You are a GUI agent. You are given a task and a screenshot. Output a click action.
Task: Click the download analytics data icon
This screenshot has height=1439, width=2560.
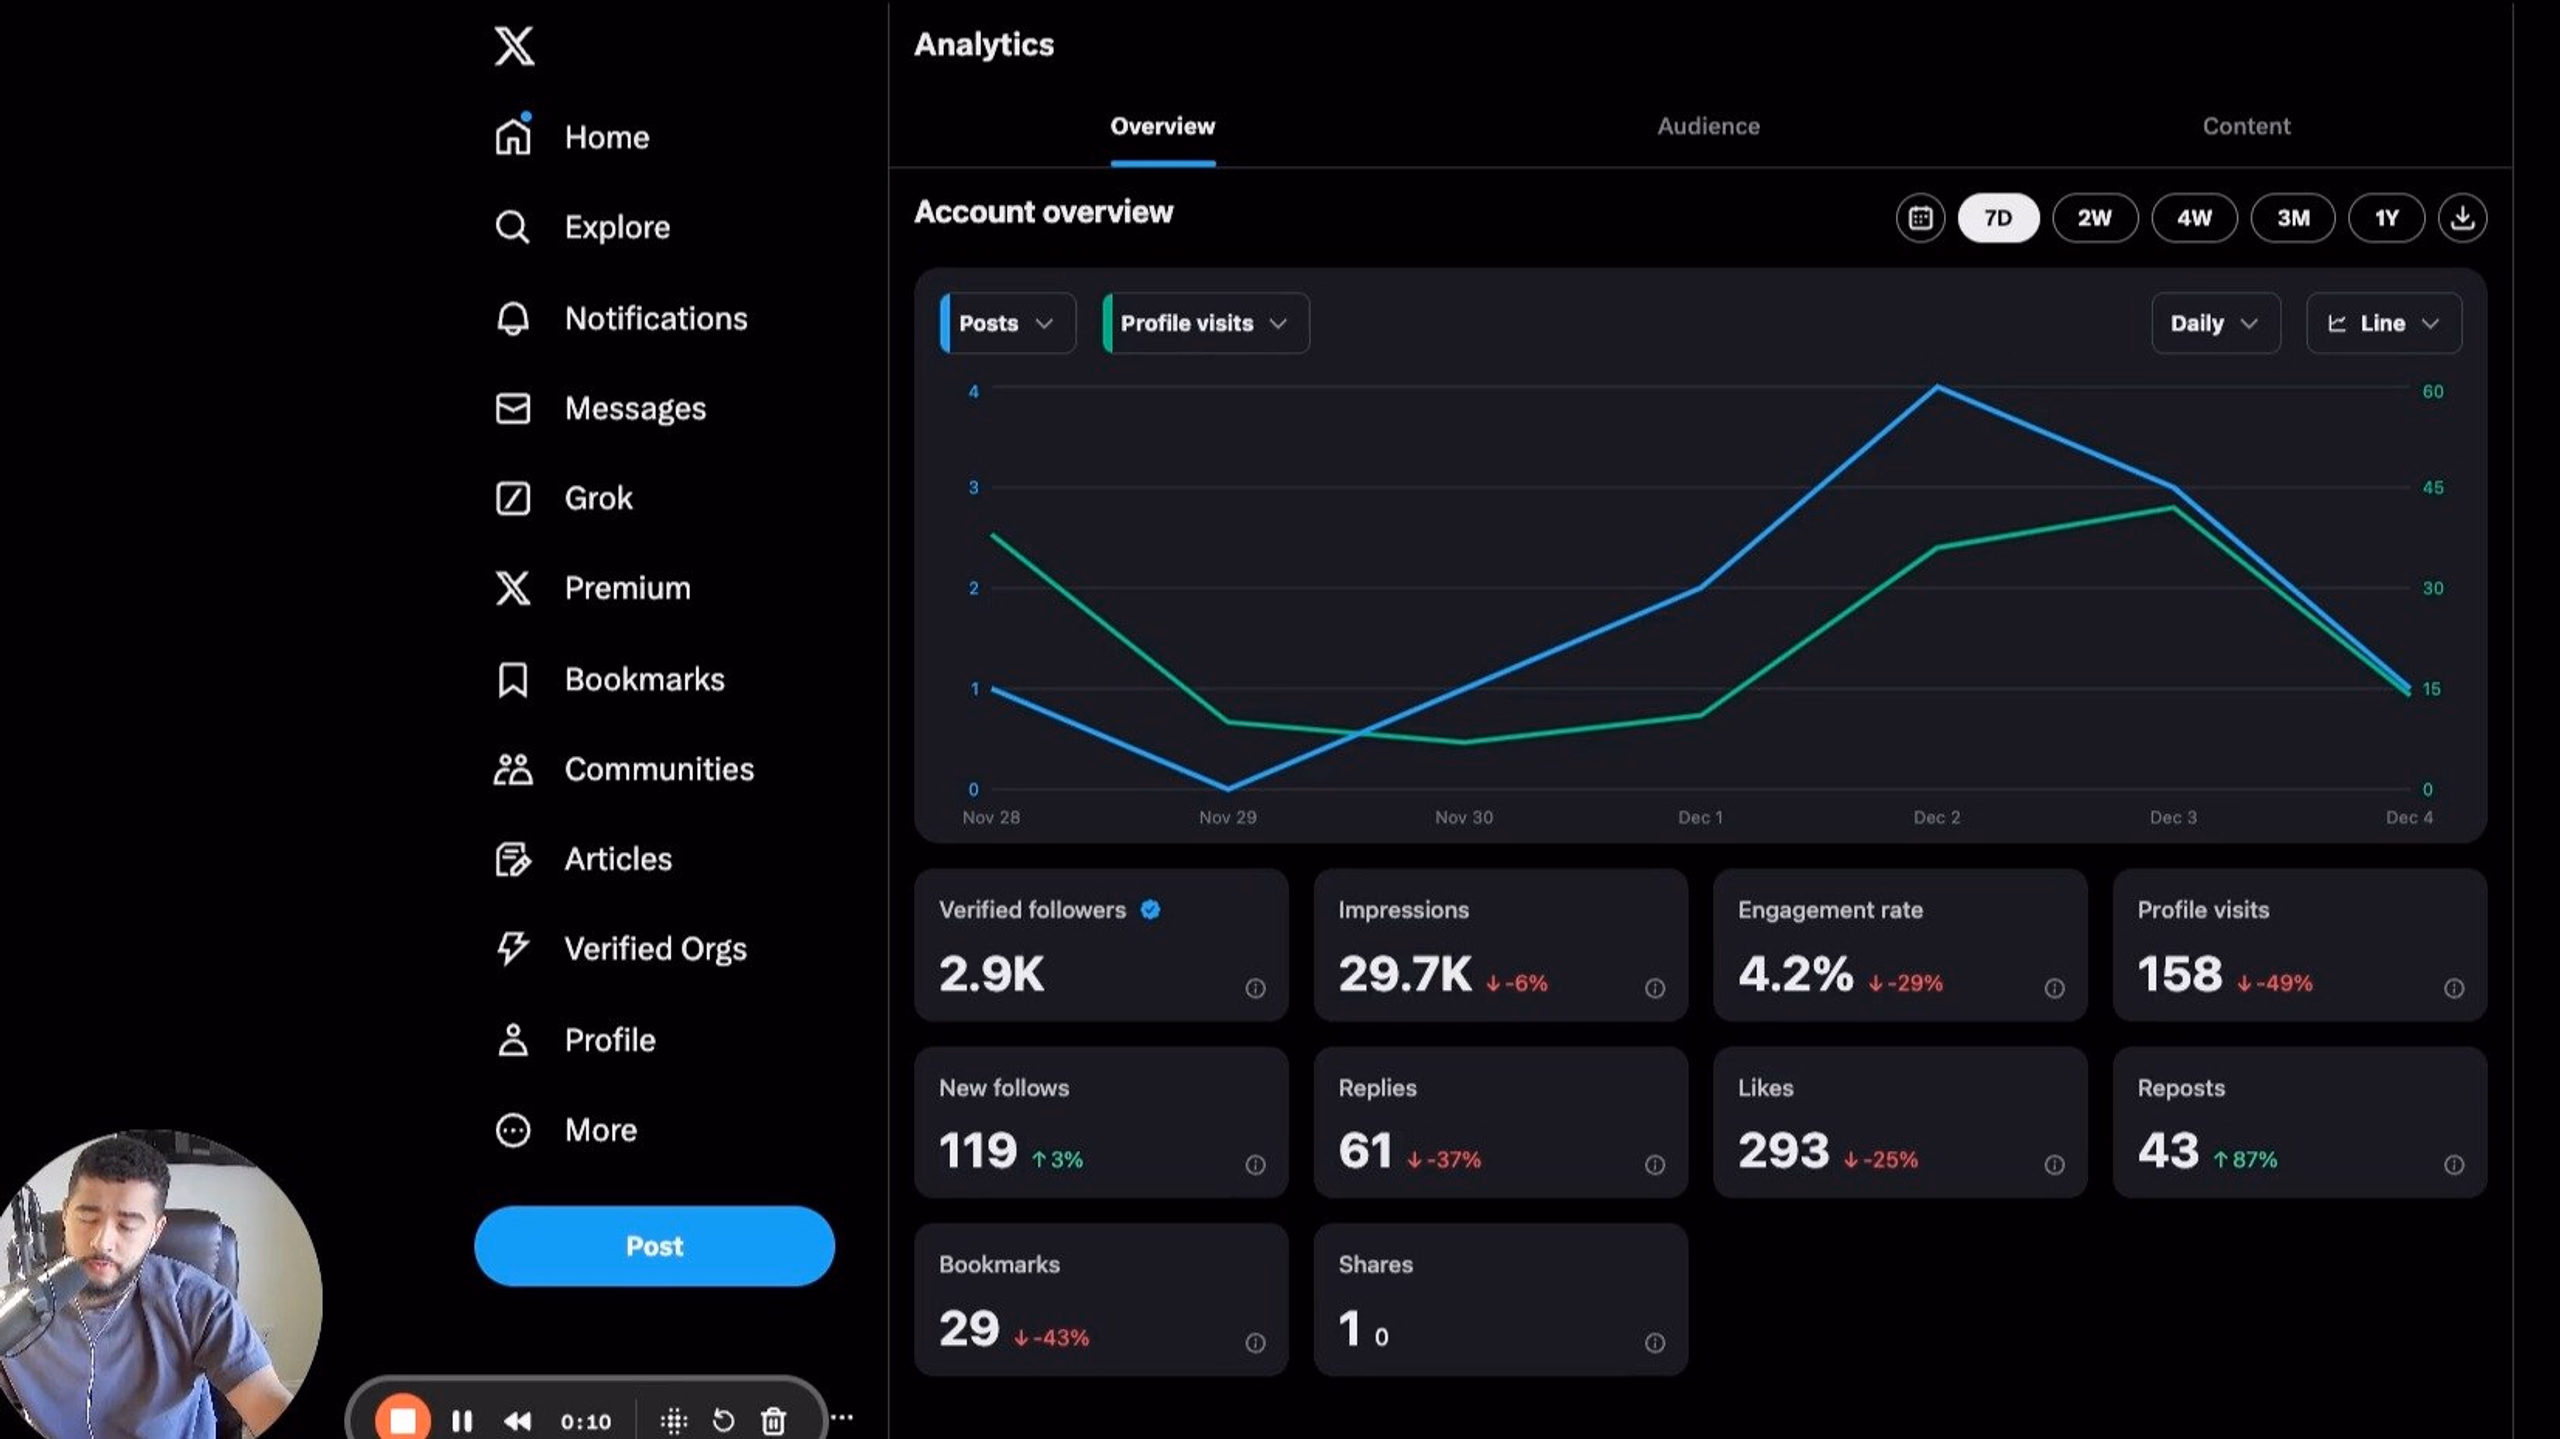2462,218
